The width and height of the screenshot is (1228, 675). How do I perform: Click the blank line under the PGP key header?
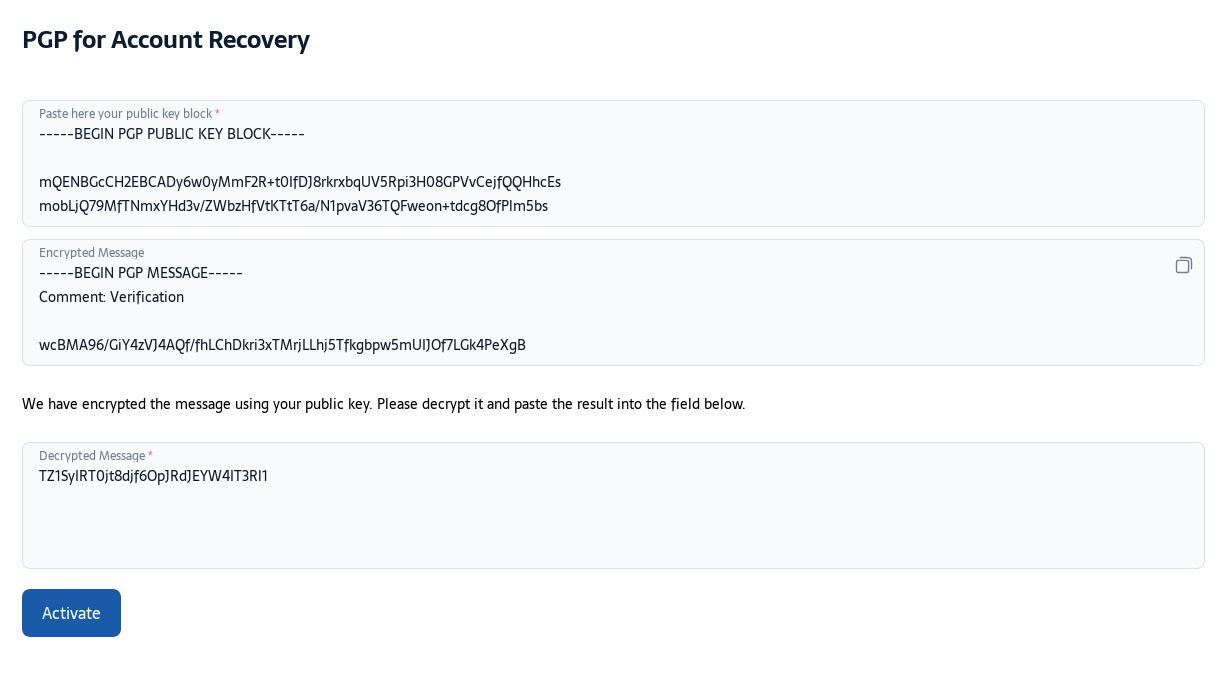613,158
